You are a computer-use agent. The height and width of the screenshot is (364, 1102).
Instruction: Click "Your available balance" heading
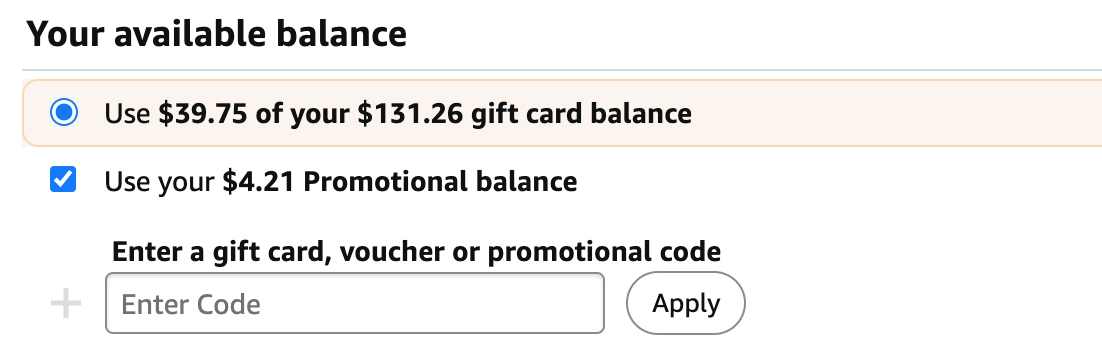[x=216, y=34]
